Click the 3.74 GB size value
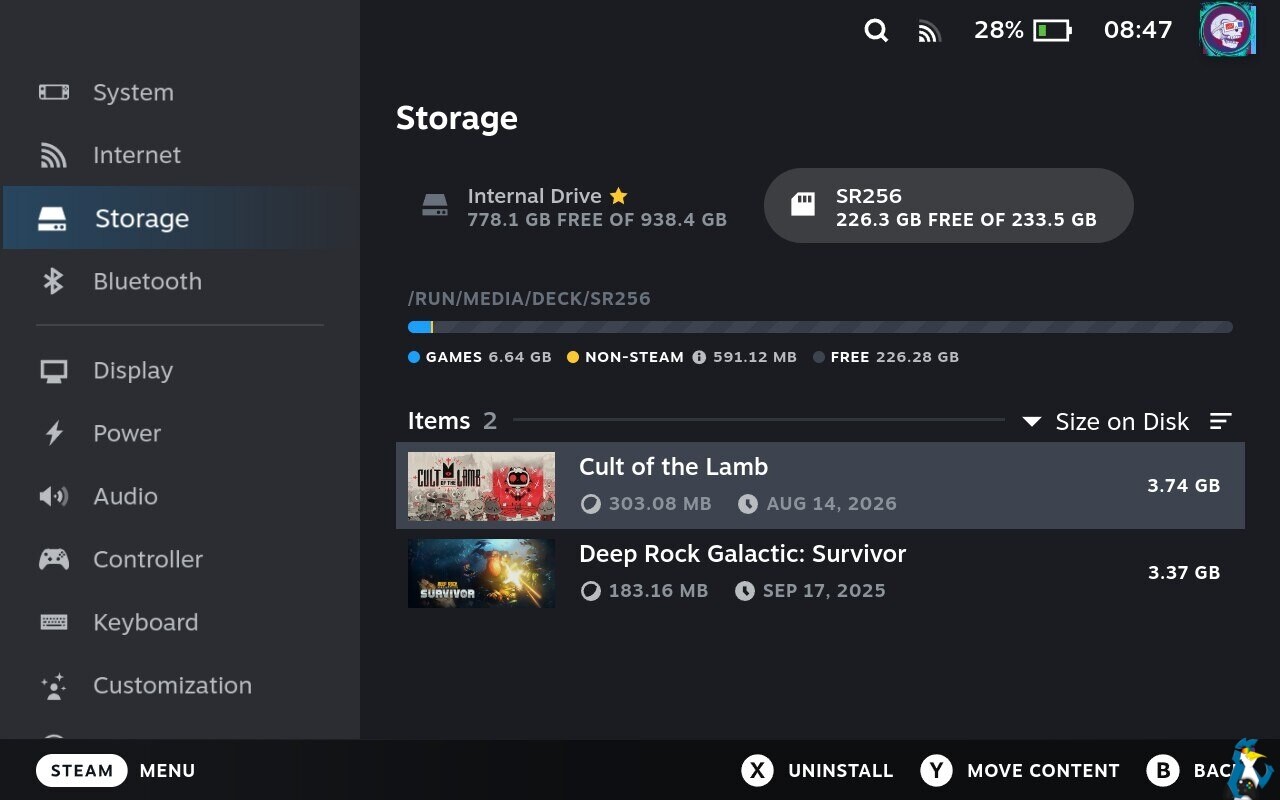 click(1184, 486)
